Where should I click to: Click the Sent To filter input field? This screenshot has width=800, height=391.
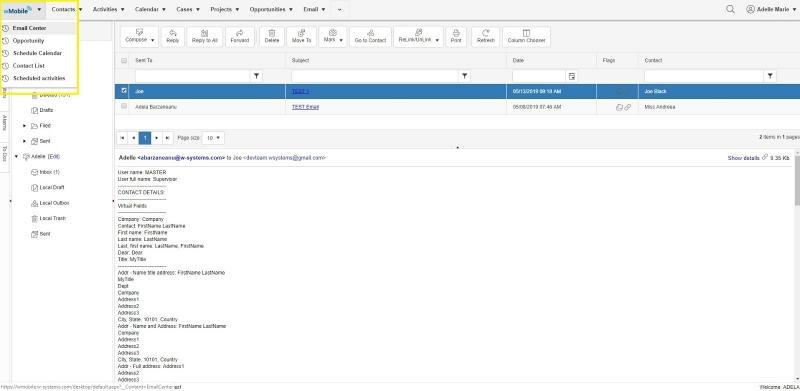[x=193, y=76]
